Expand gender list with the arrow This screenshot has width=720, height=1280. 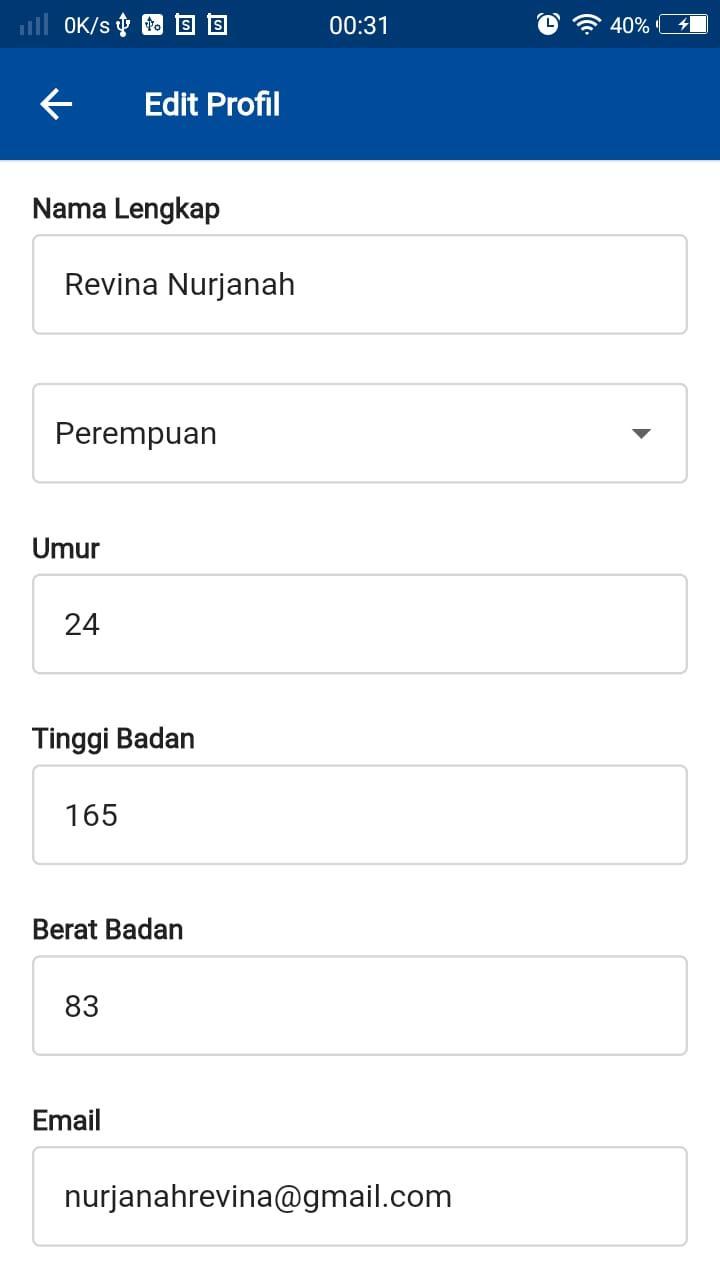point(642,434)
